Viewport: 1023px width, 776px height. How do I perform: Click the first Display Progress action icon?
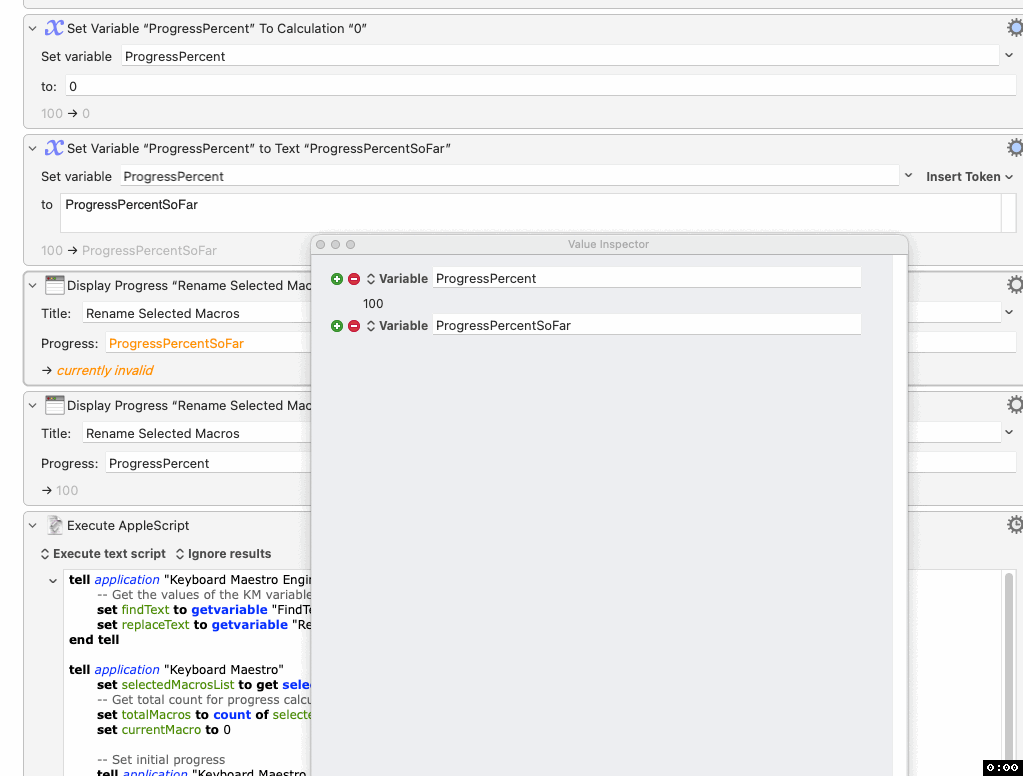55,285
